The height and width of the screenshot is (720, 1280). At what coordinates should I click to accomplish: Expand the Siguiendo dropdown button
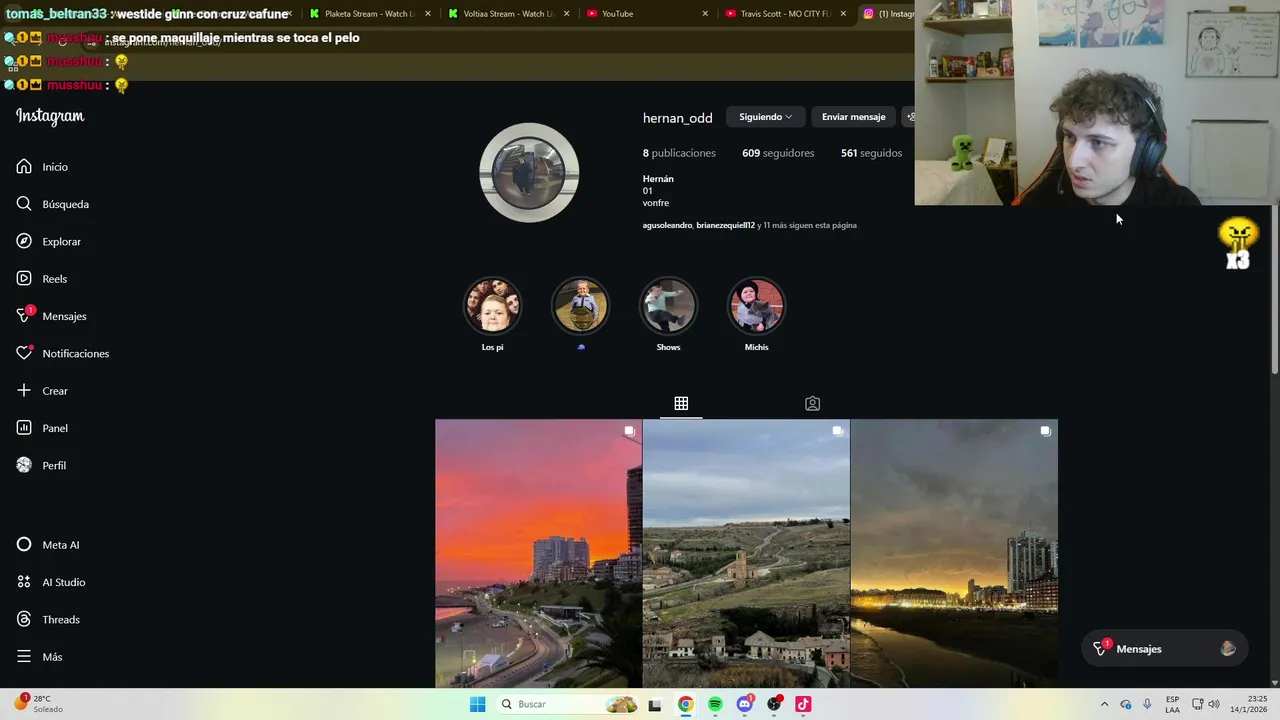pyautogui.click(x=766, y=117)
